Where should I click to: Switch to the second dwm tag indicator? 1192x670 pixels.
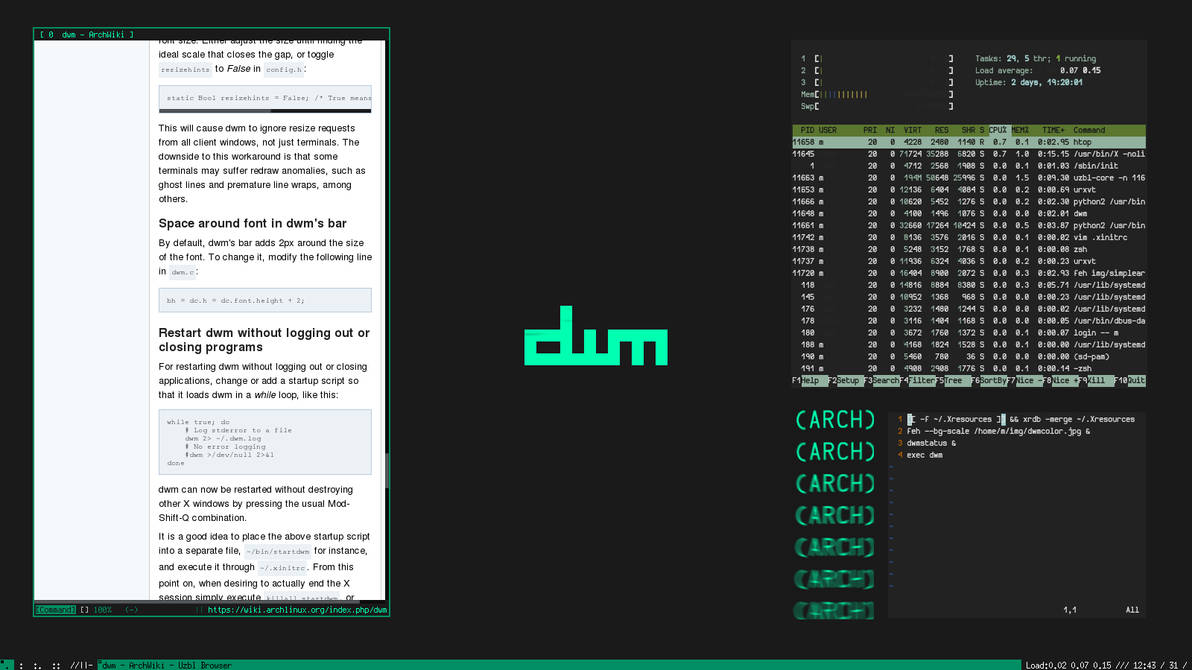(x=21, y=665)
